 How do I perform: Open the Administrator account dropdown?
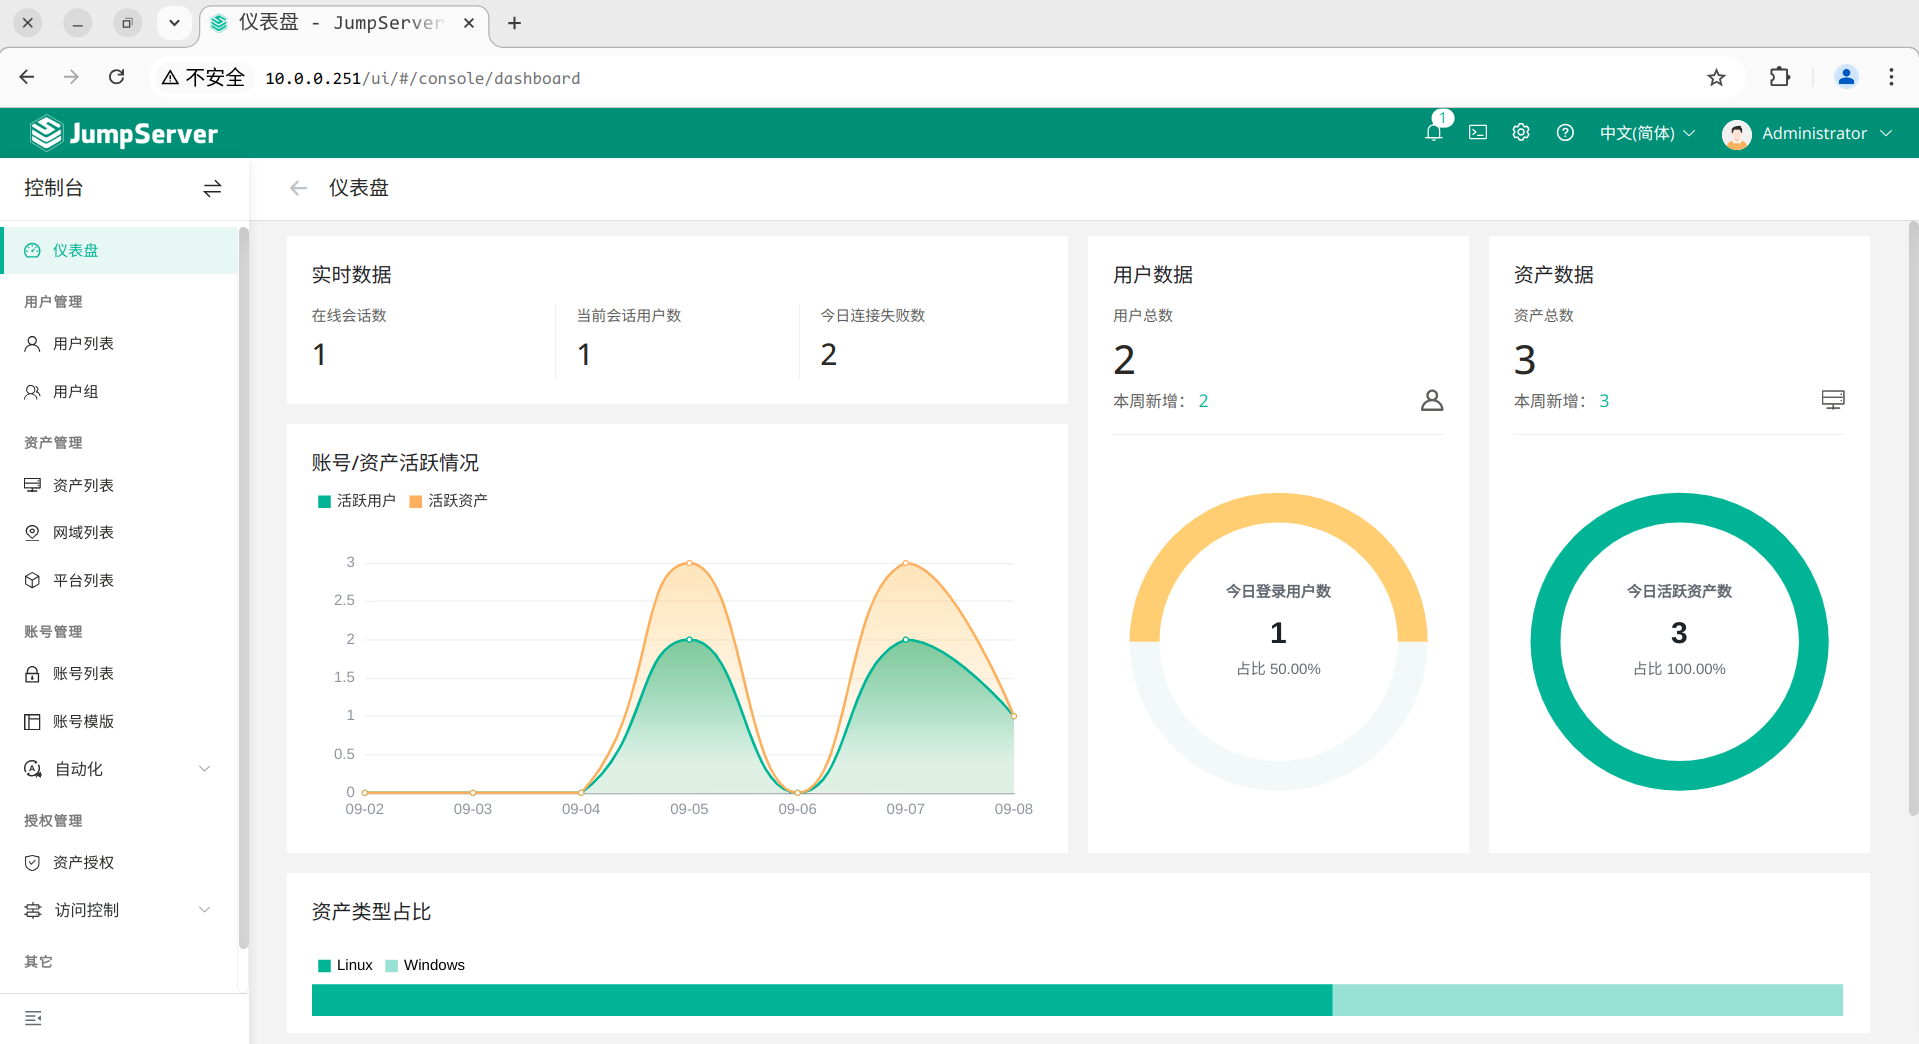click(x=1826, y=133)
